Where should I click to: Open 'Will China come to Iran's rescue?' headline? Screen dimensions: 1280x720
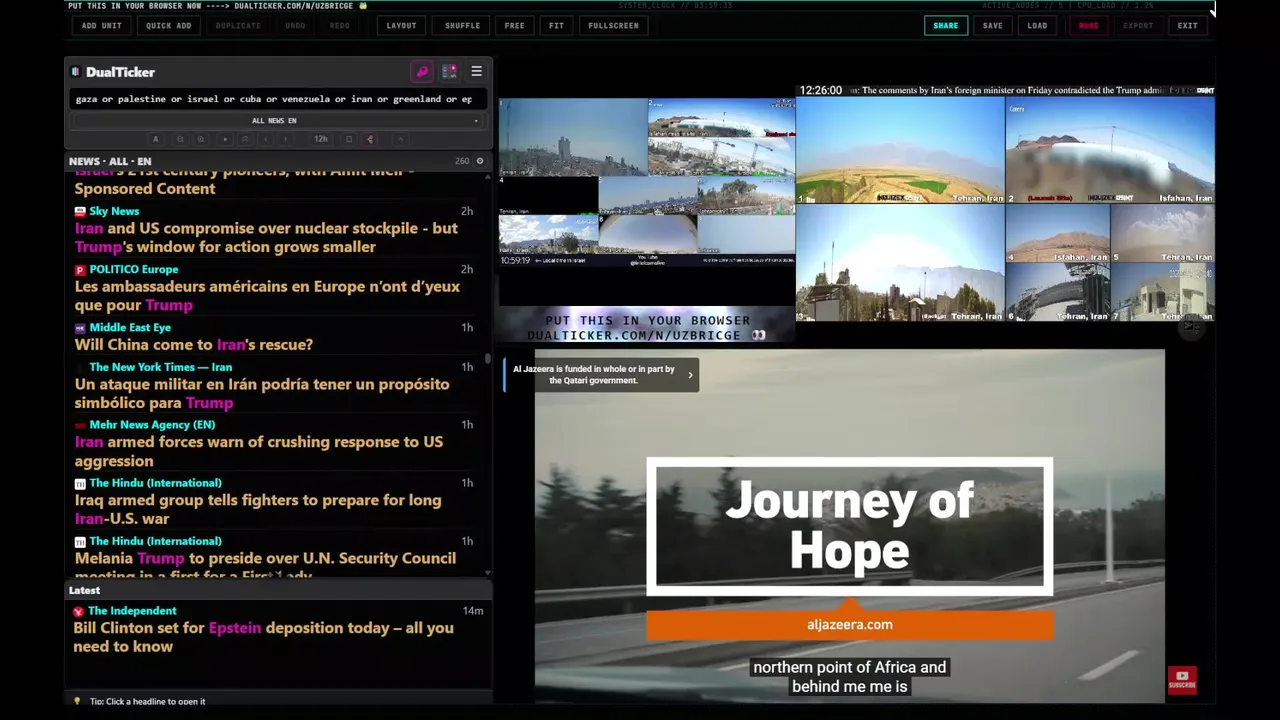click(x=193, y=345)
